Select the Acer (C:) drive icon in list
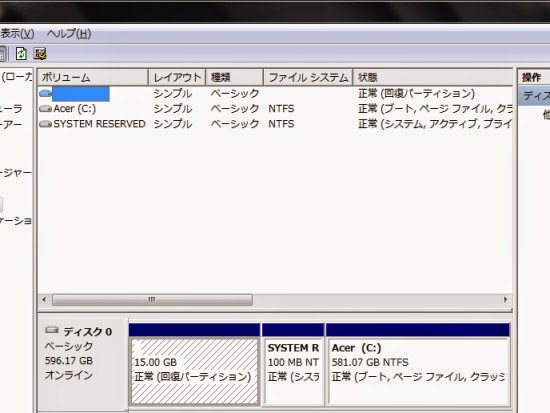The width and height of the screenshot is (550, 413). click(46, 109)
